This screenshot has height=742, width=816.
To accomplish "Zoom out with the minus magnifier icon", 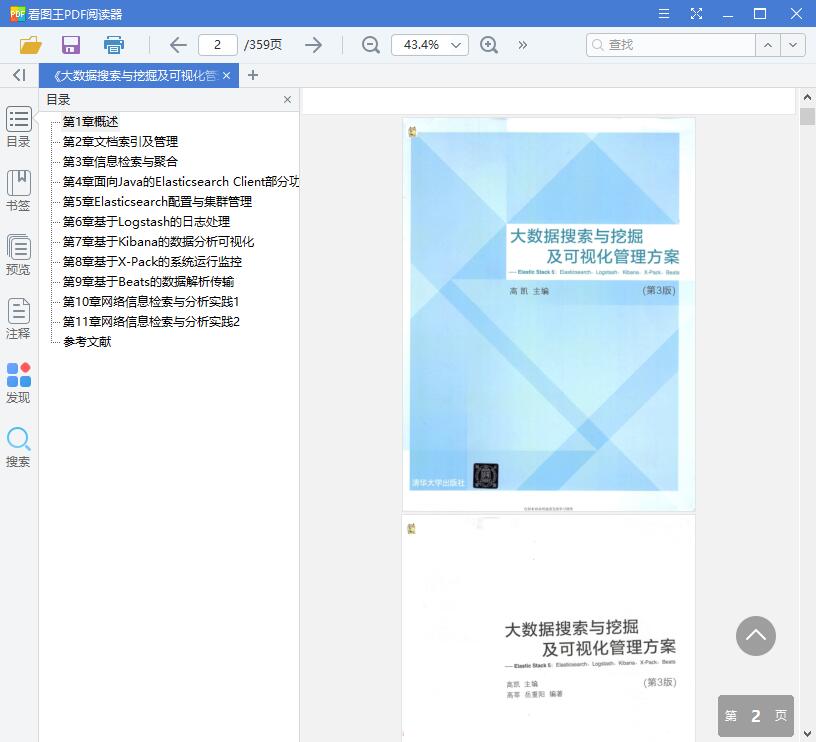I will 371,45.
